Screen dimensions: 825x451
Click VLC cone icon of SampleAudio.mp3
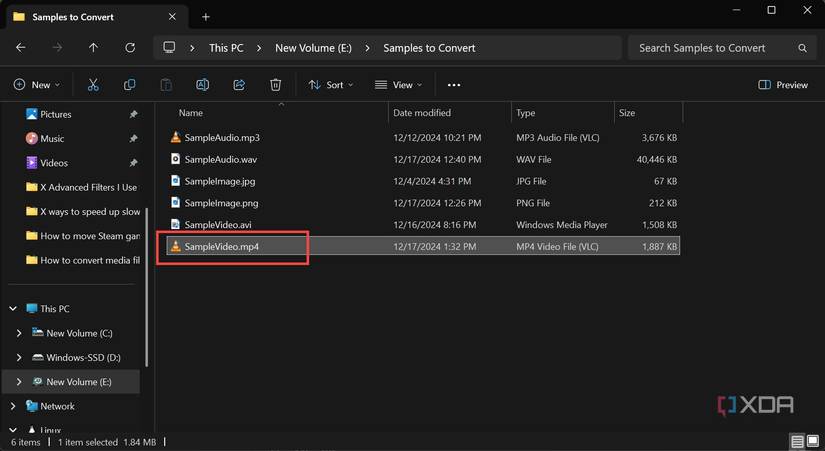(176, 137)
